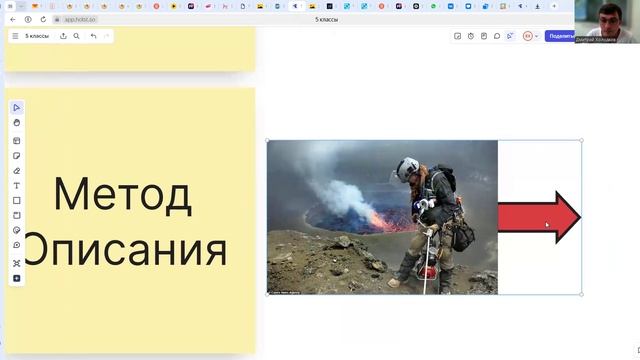Screen dimensions: 640x360
Task: Select the Hand pan tool
Action: (16, 122)
